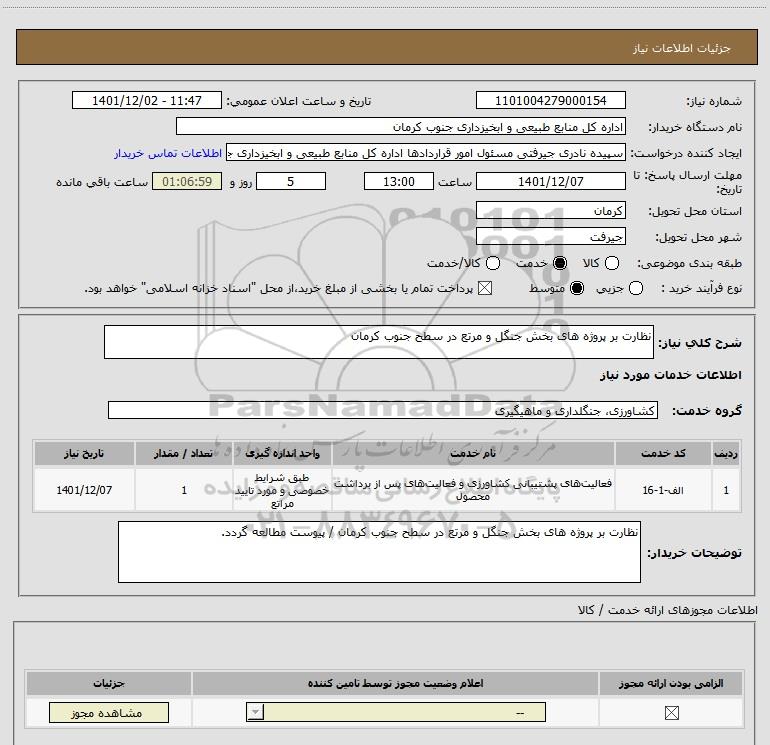Click the مشاهده مجوز button
Viewport: 770px width, 745px height.
(109, 713)
